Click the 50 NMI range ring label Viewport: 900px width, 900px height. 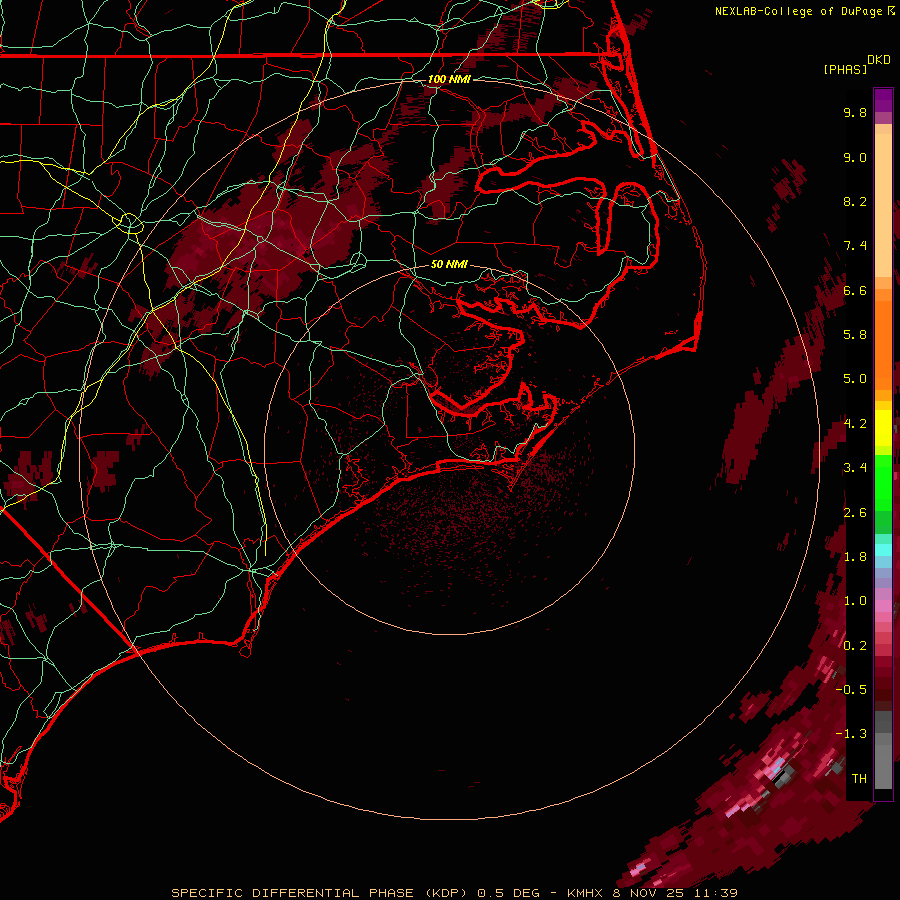pos(449,264)
